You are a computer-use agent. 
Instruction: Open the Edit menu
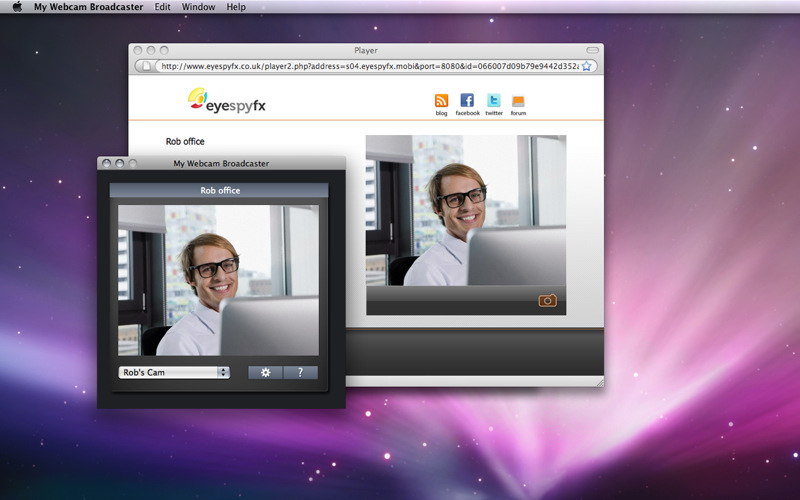(162, 7)
